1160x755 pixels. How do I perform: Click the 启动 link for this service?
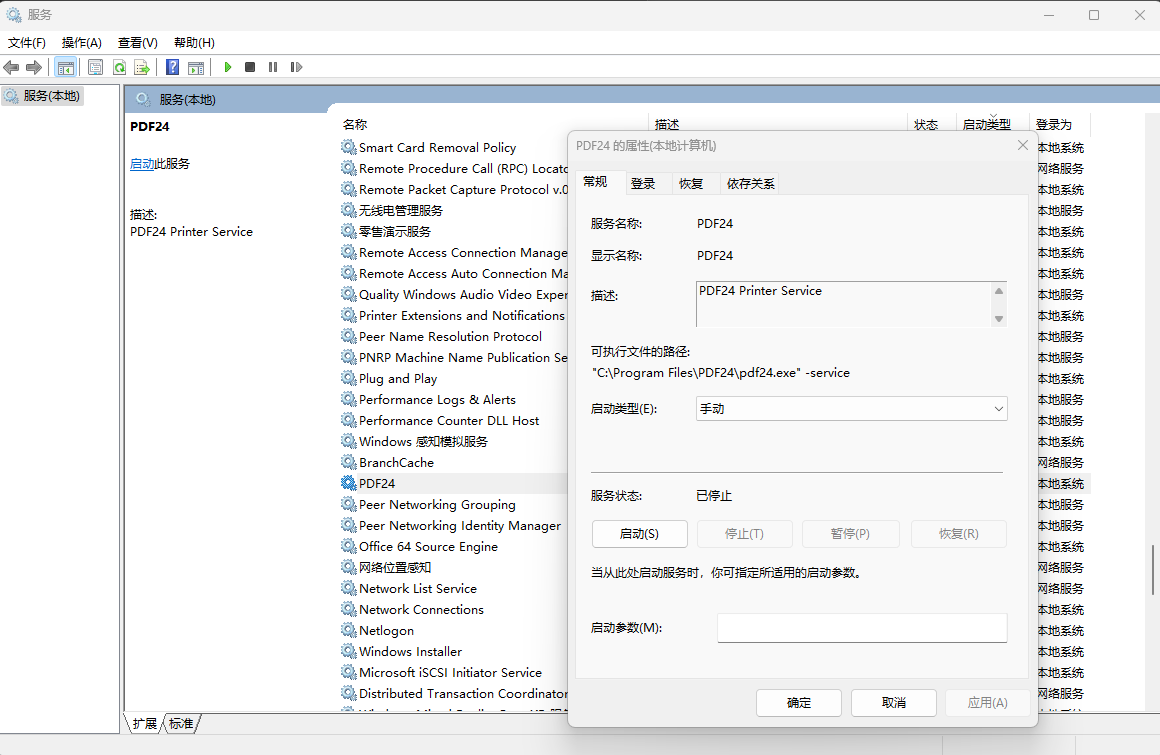(x=142, y=164)
